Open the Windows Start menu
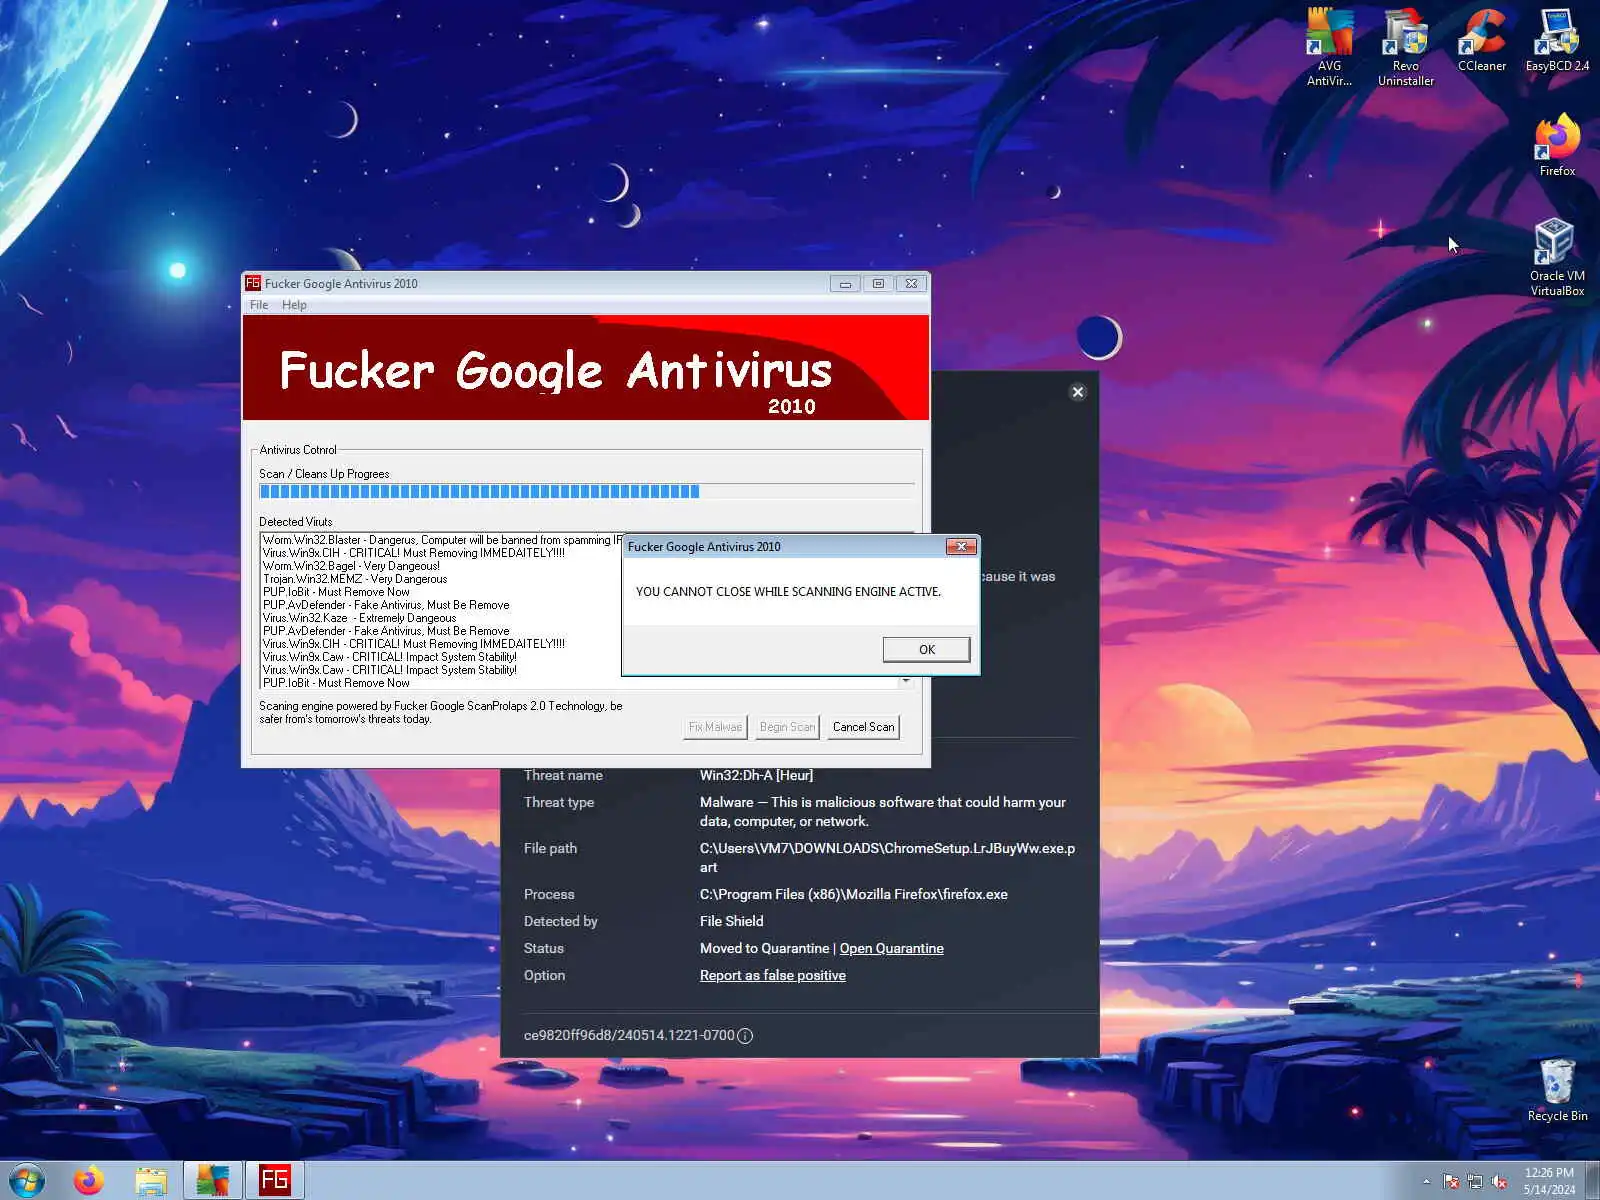Image resolution: width=1600 pixels, height=1200 pixels. (27, 1180)
